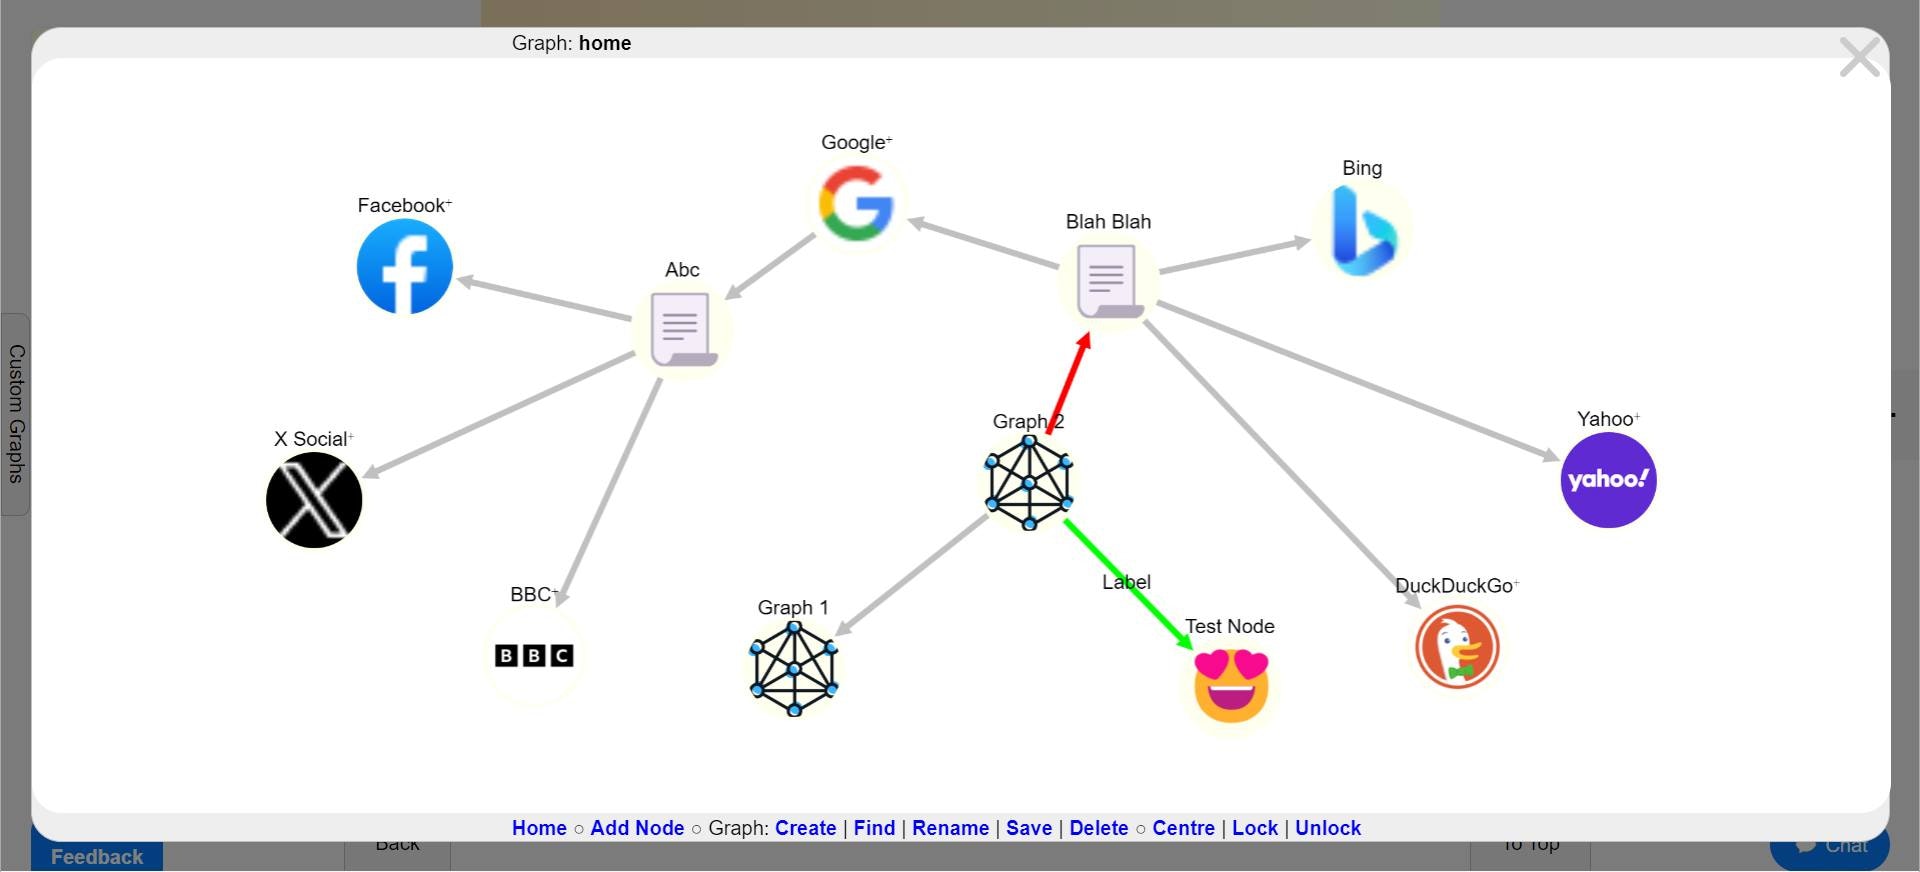Click the 'Test Node' label
The height and width of the screenshot is (872, 1920).
pos(1230,626)
